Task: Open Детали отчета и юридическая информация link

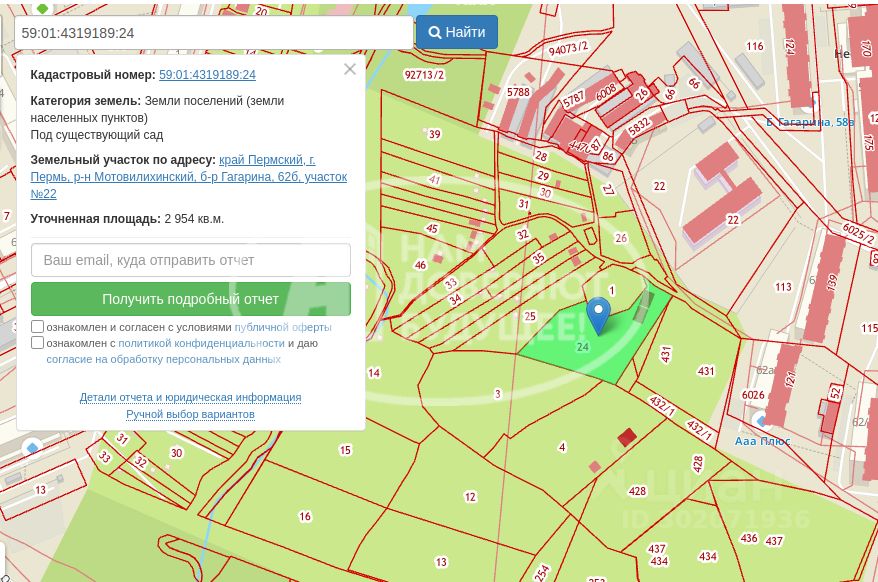Action: [x=190, y=397]
